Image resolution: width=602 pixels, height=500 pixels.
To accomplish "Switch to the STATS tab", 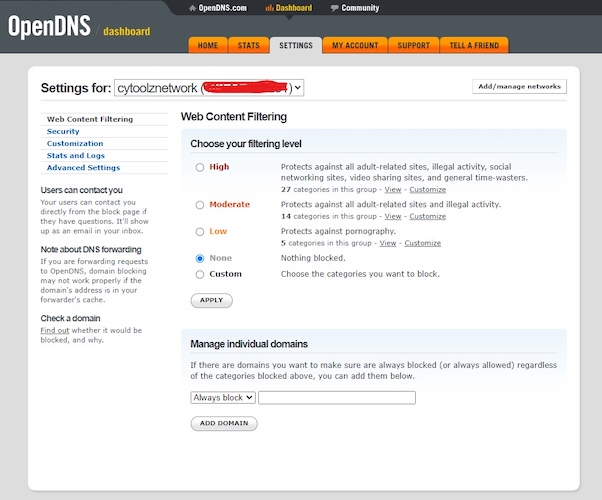I will point(249,45).
